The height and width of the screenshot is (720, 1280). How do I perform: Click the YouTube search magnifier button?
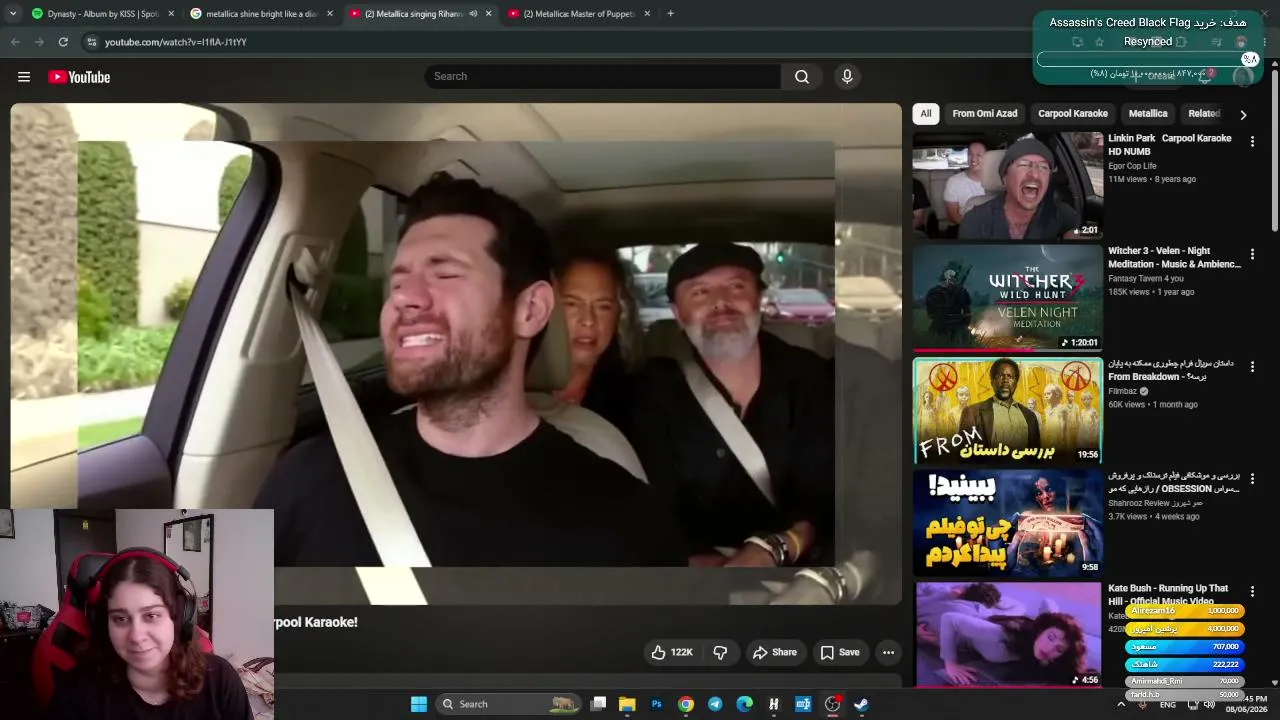(801, 77)
